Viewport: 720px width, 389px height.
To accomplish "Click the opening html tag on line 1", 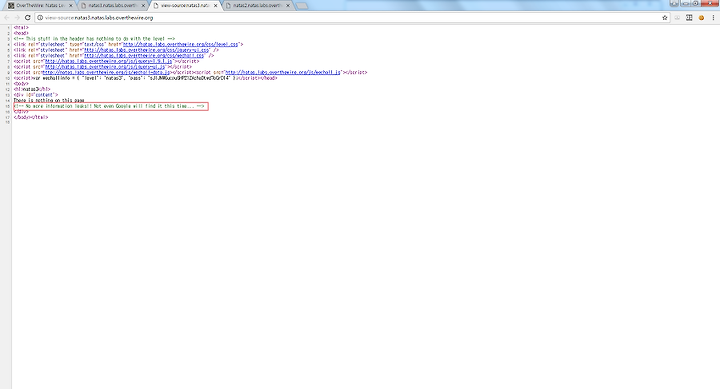I will [21, 28].
